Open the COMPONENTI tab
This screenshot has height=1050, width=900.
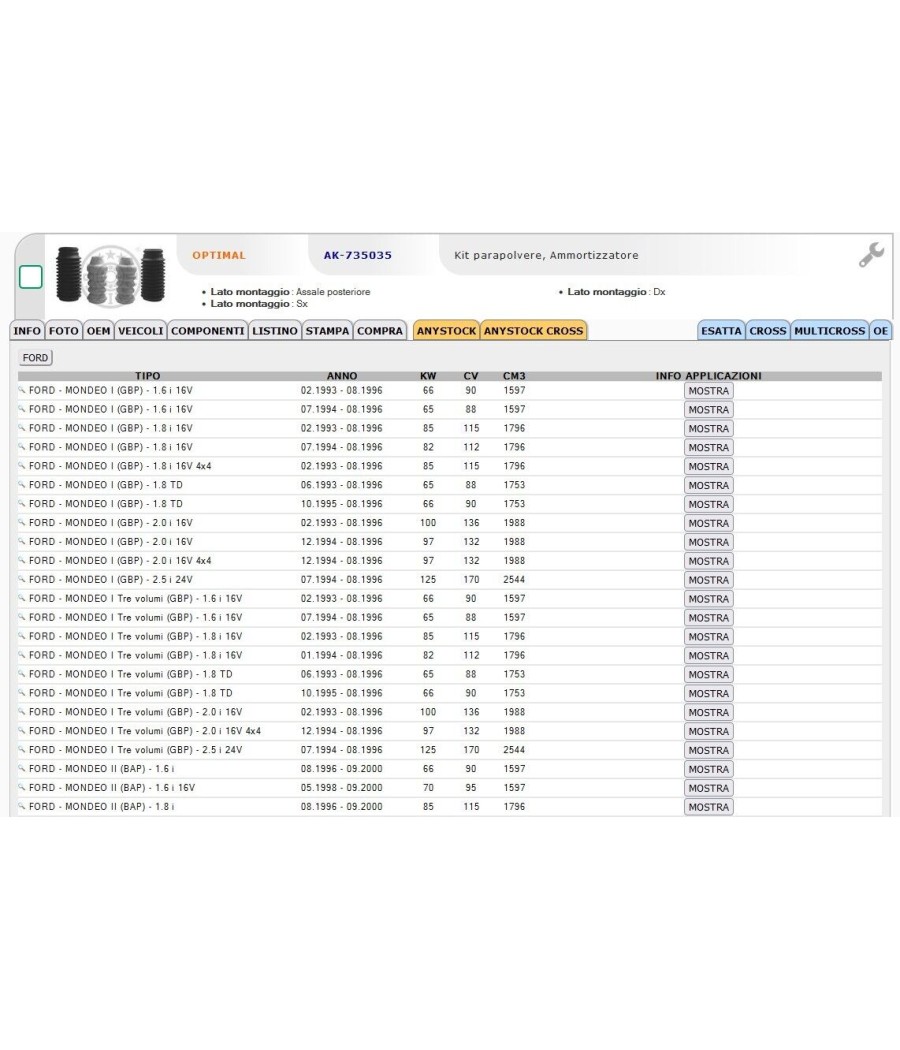click(208, 331)
